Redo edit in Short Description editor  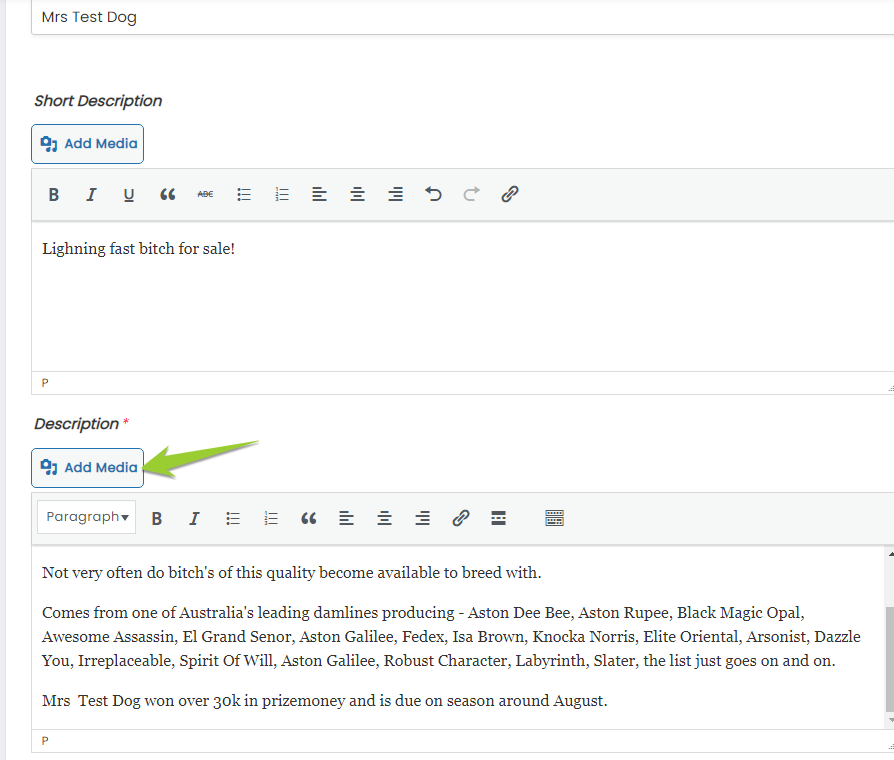coord(472,195)
